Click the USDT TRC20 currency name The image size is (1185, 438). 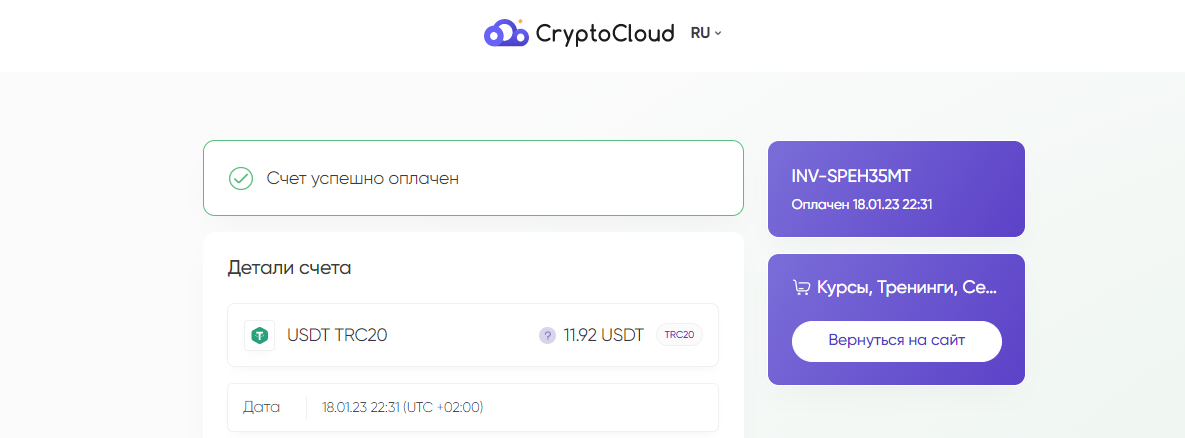pyautogui.click(x=337, y=335)
